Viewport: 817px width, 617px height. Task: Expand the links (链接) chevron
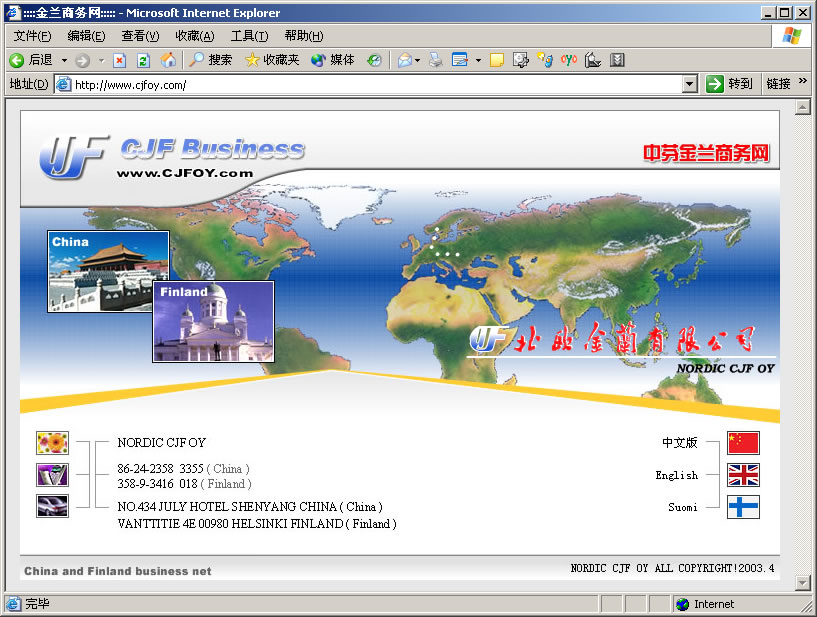click(x=802, y=80)
